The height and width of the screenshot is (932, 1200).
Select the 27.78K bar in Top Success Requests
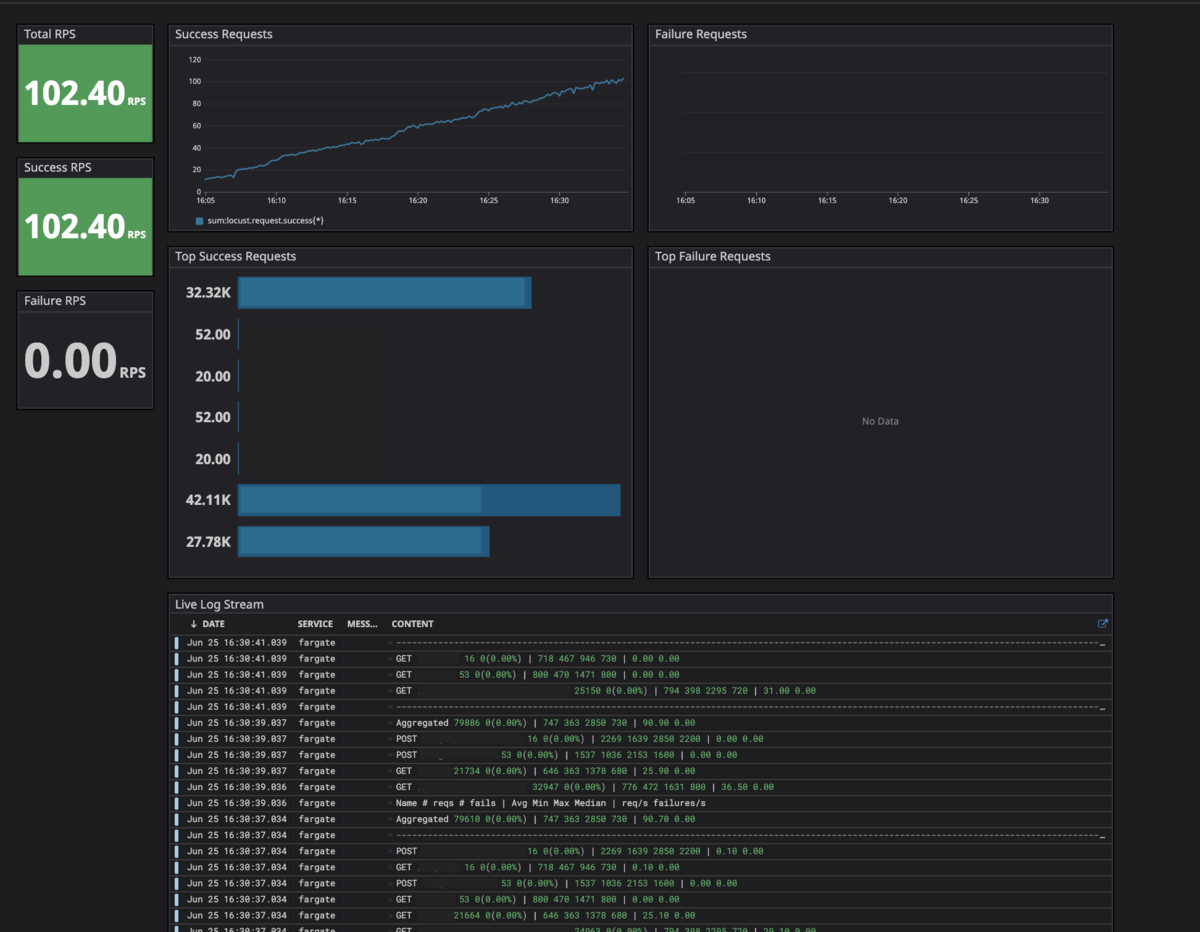(x=364, y=542)
